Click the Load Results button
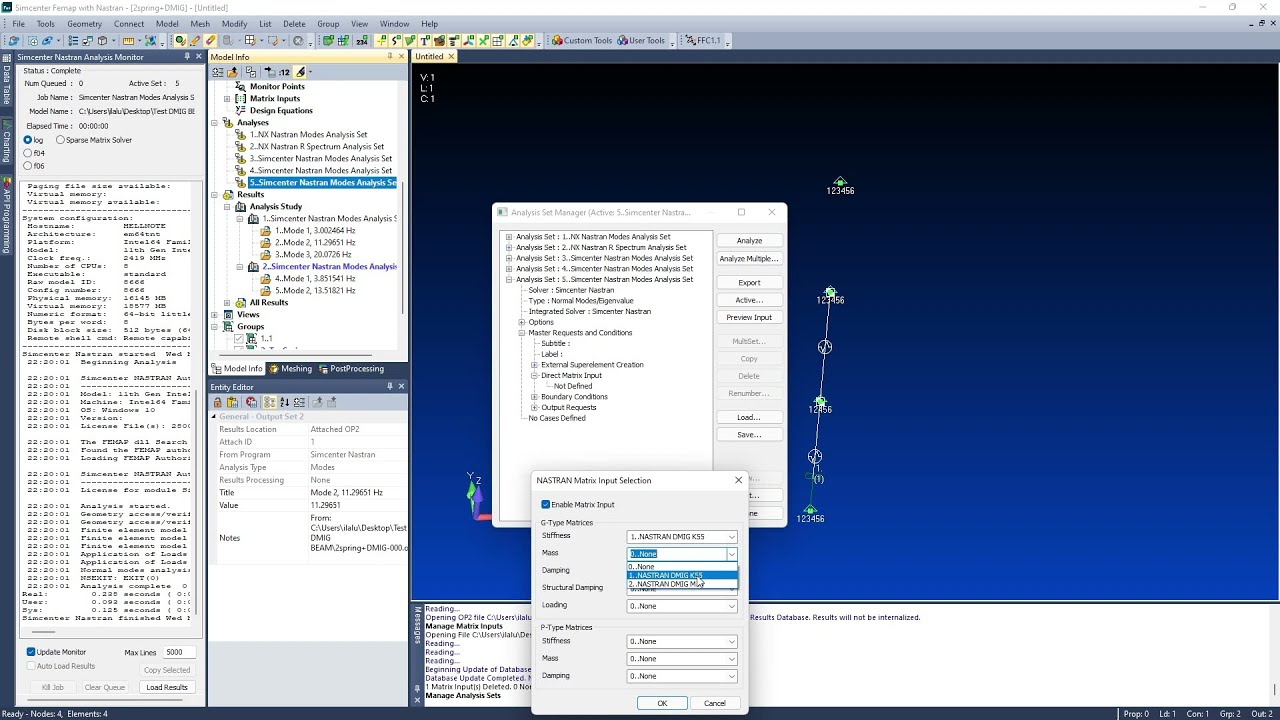1280x720 pixels. tap(167, 687)
